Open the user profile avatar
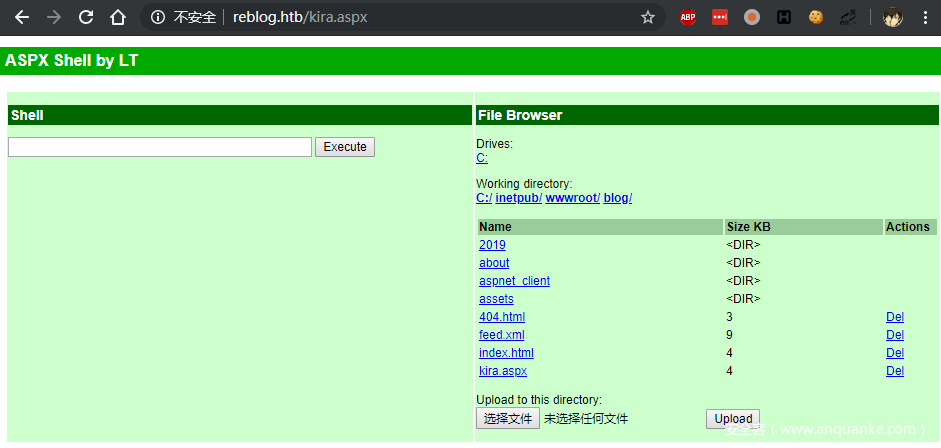This screenshot has width=941, height=448. (x=893, y=17)
